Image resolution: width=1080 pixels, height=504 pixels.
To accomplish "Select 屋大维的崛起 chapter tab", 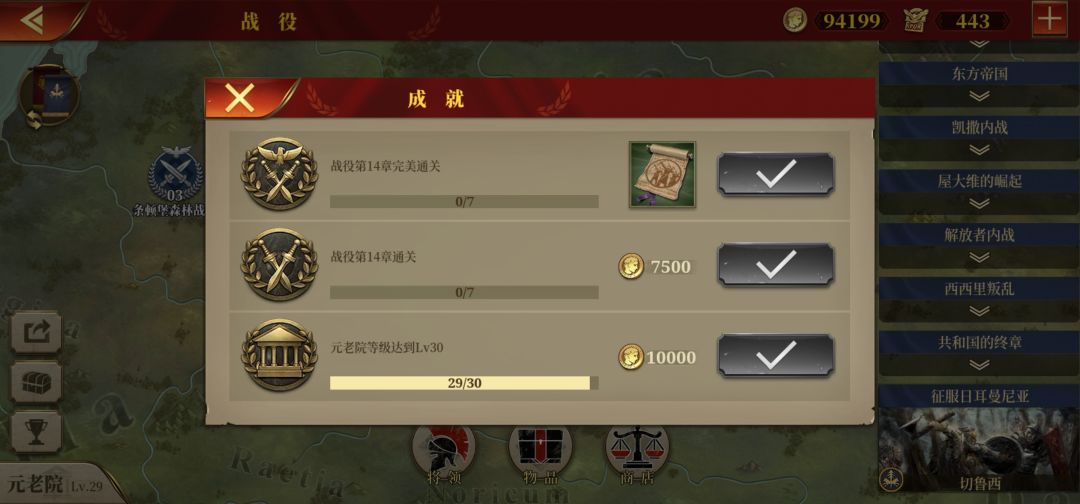I will (x=979, y=181).
